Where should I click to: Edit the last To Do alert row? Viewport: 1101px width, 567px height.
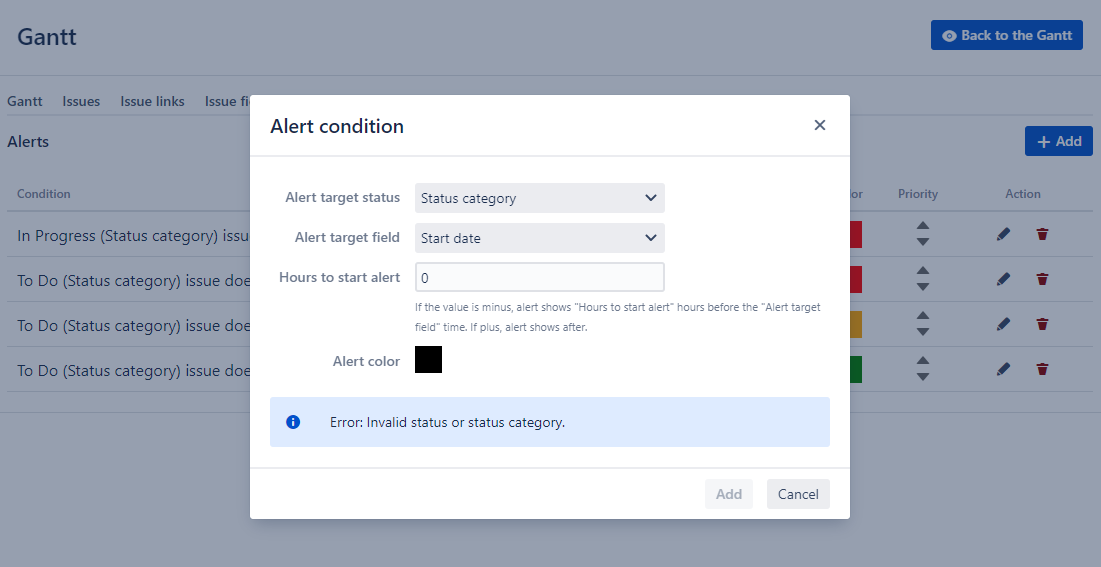1004,369
